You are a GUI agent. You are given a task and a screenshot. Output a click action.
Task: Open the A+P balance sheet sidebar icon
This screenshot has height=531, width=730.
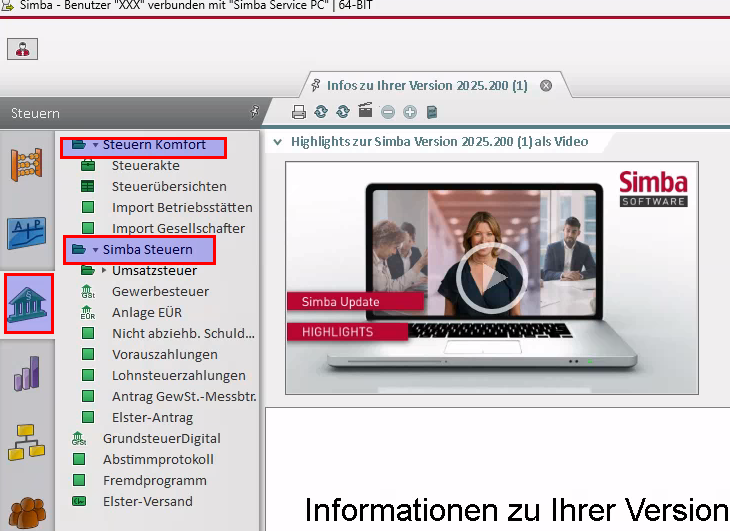(27, 232)
